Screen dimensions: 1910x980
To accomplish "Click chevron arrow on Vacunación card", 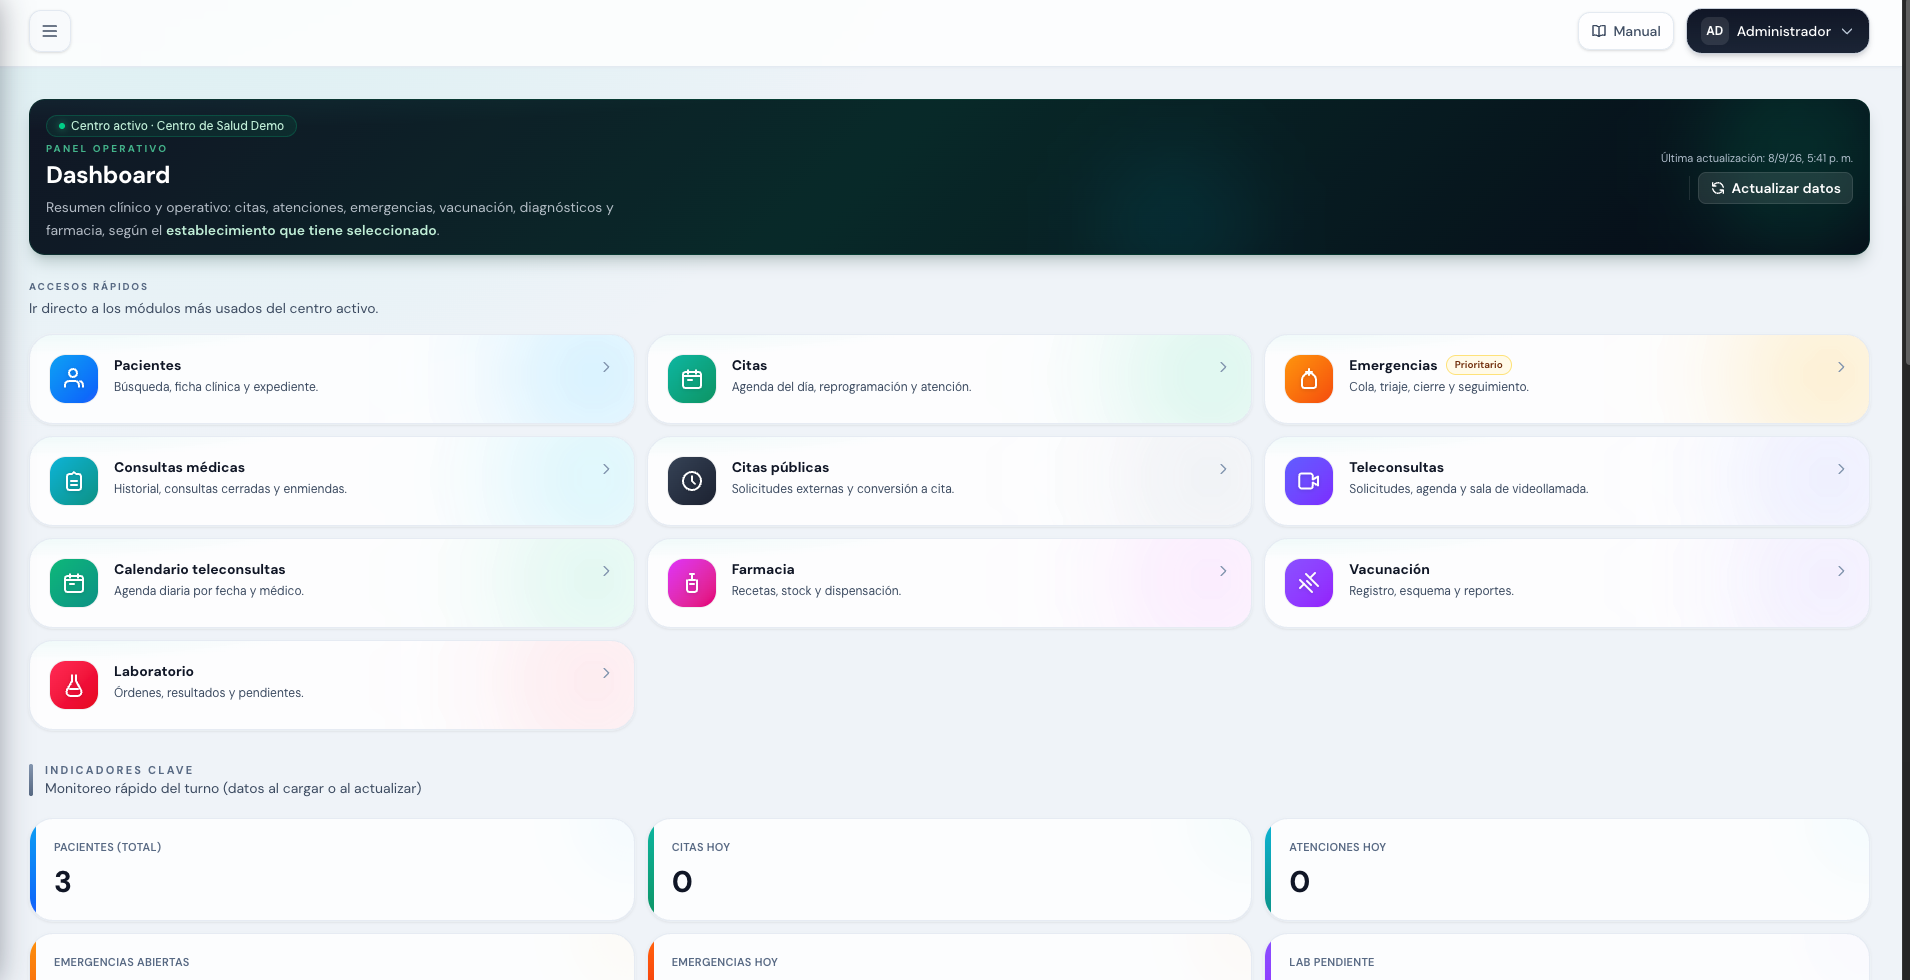I will pyautogui.click(x=1841, y=571).
